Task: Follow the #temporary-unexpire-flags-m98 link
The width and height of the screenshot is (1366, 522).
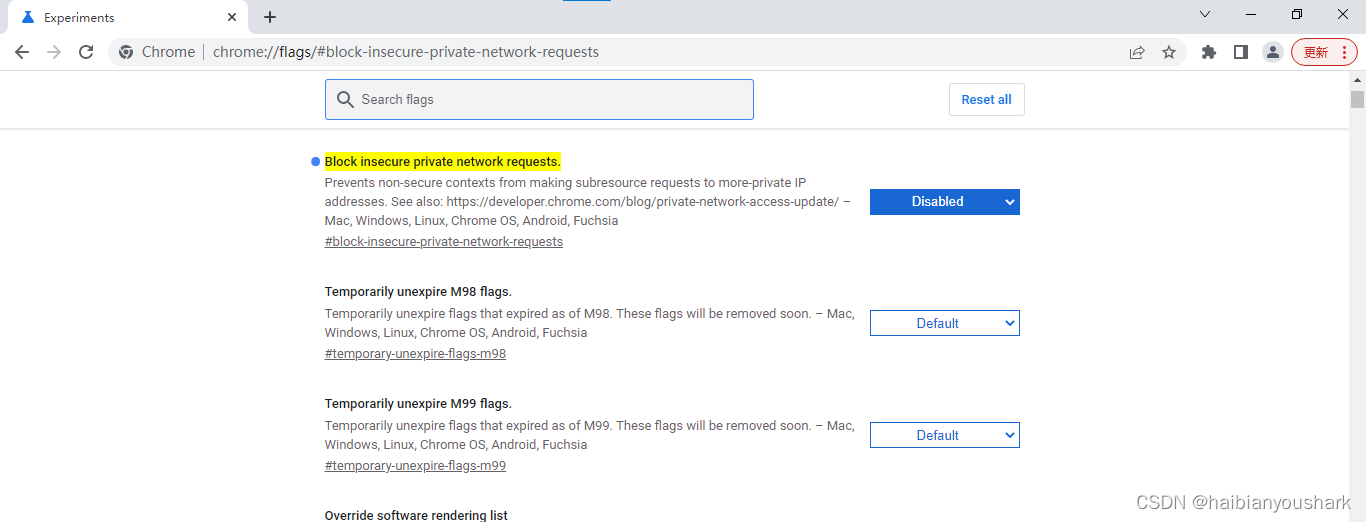Action: click(x=415, y=354)
